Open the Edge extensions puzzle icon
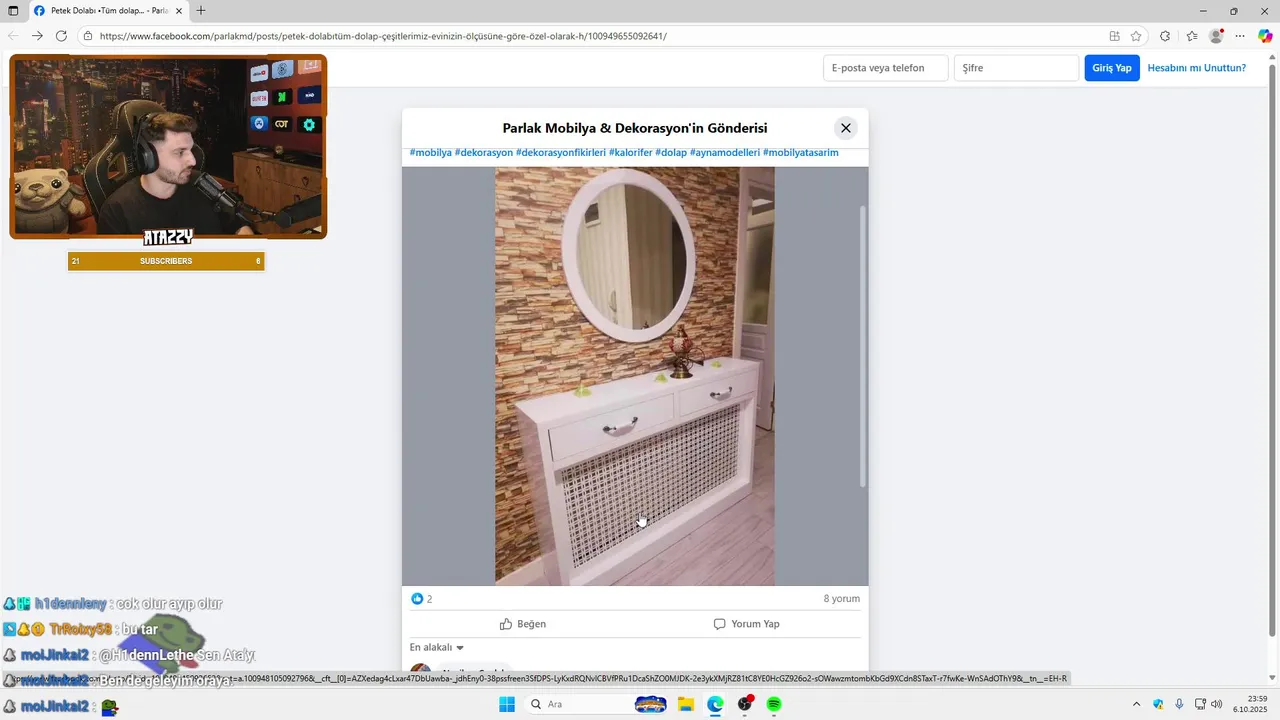Image resolution: width=1280 pixels, height=720 pixels. click(1165, 36)
